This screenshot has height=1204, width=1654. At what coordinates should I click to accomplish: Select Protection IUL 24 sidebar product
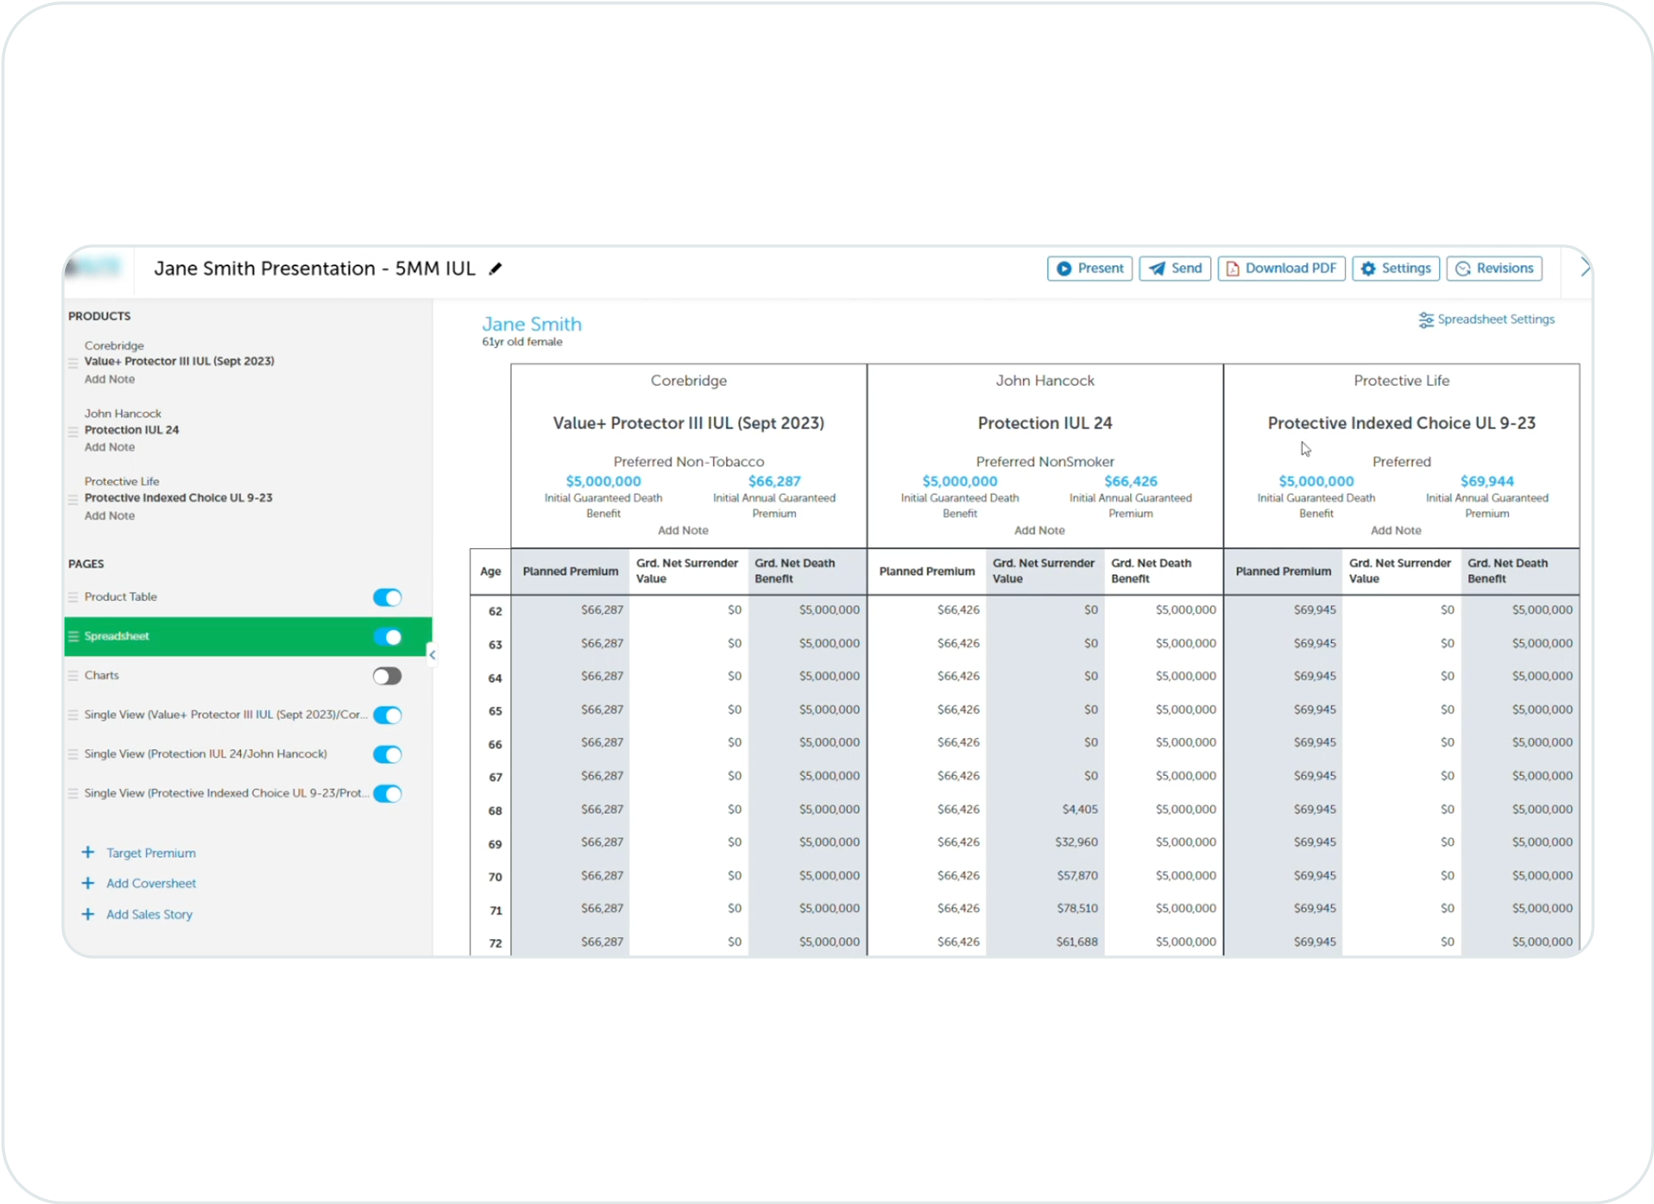click(132, 430)
